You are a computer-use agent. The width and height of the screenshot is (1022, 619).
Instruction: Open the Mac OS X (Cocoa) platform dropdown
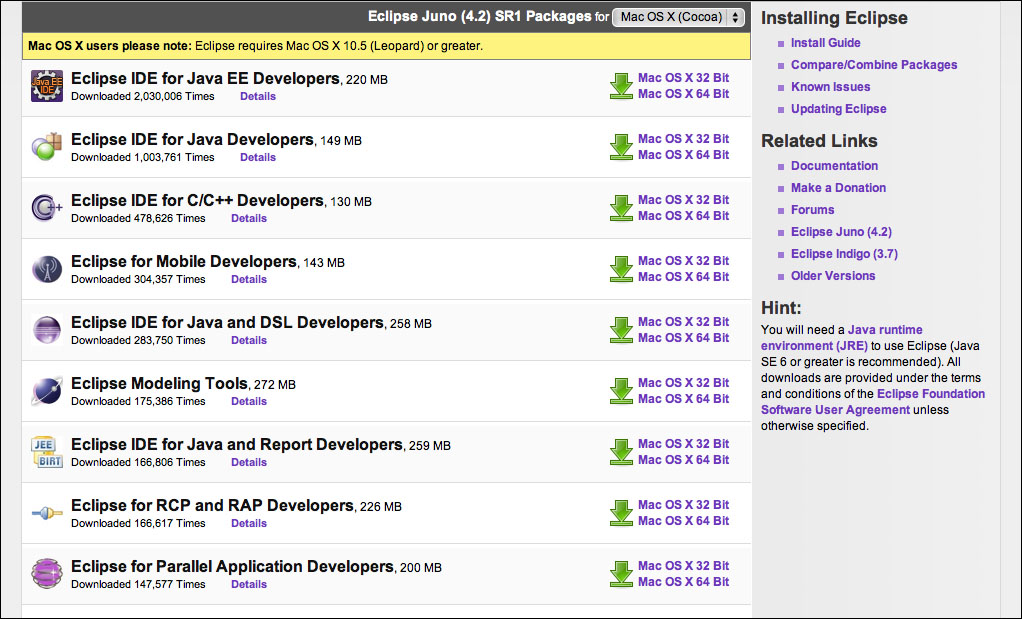click(679, 17)
